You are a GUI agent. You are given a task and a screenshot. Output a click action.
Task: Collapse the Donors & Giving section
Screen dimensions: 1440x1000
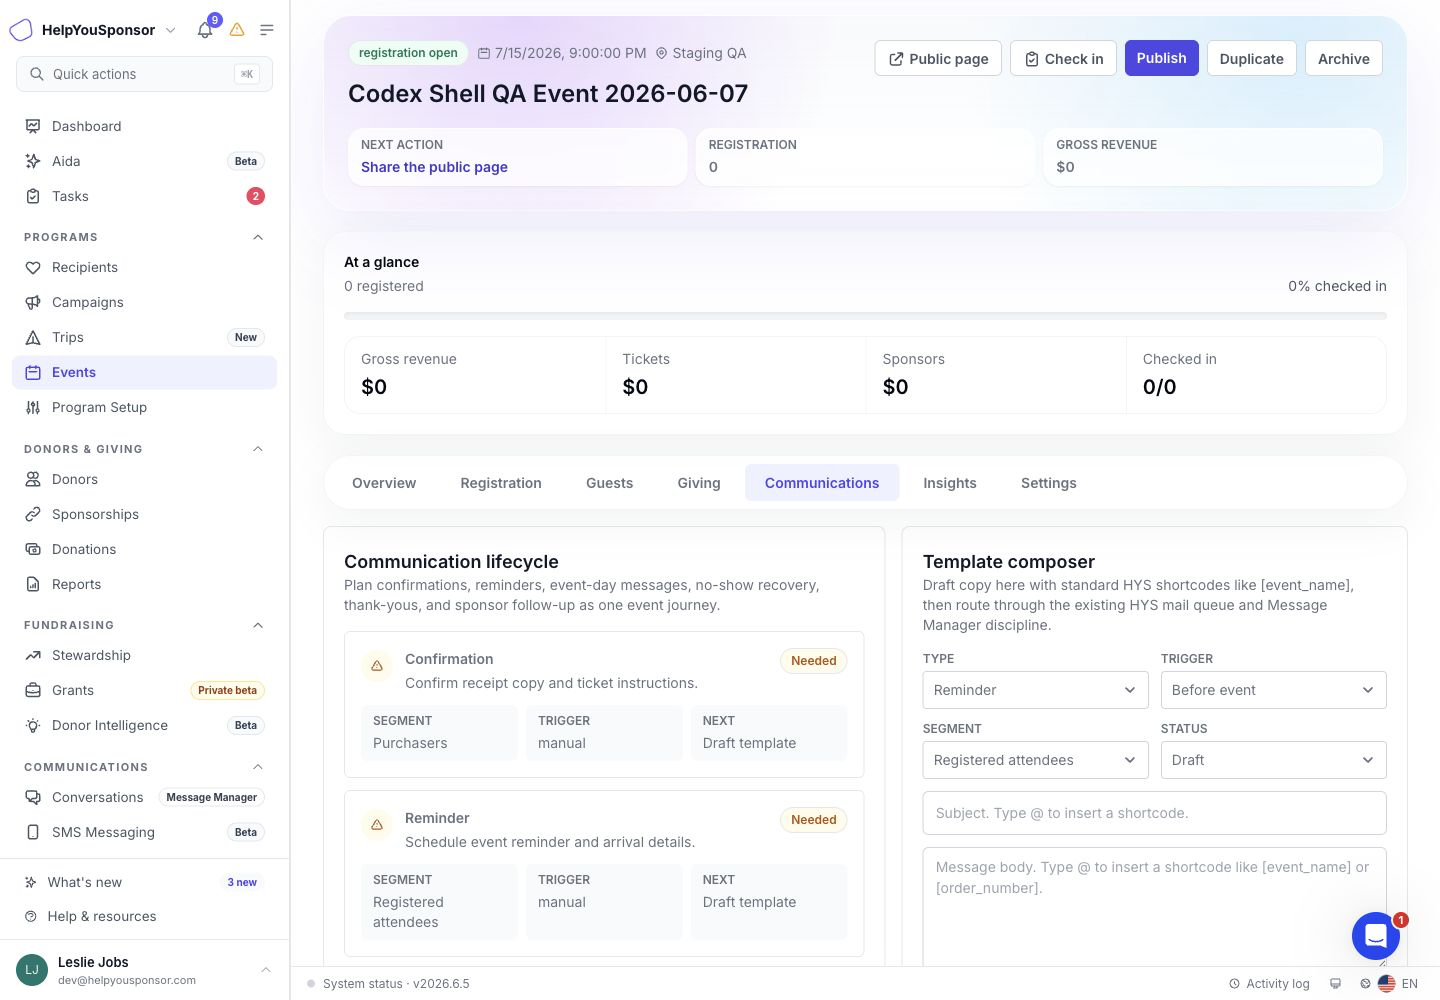coord(258,449)
